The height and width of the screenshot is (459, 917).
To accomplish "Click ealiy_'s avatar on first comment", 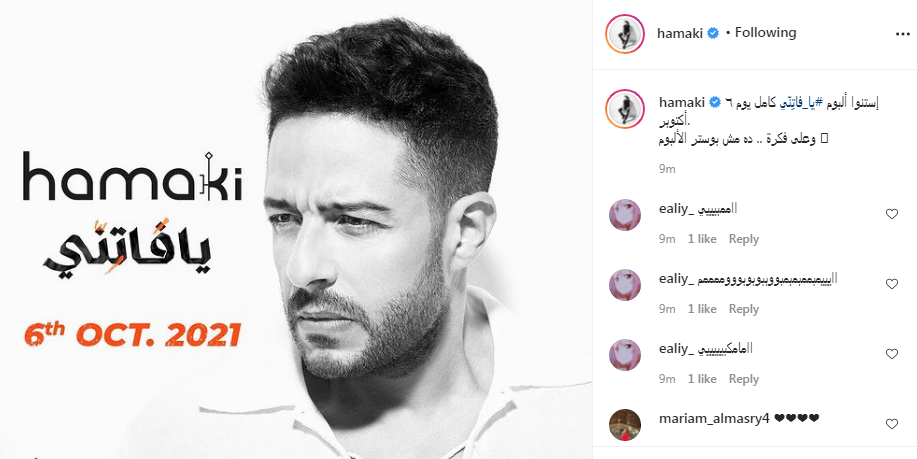I will pyautogui.click(x=625, y=215).
